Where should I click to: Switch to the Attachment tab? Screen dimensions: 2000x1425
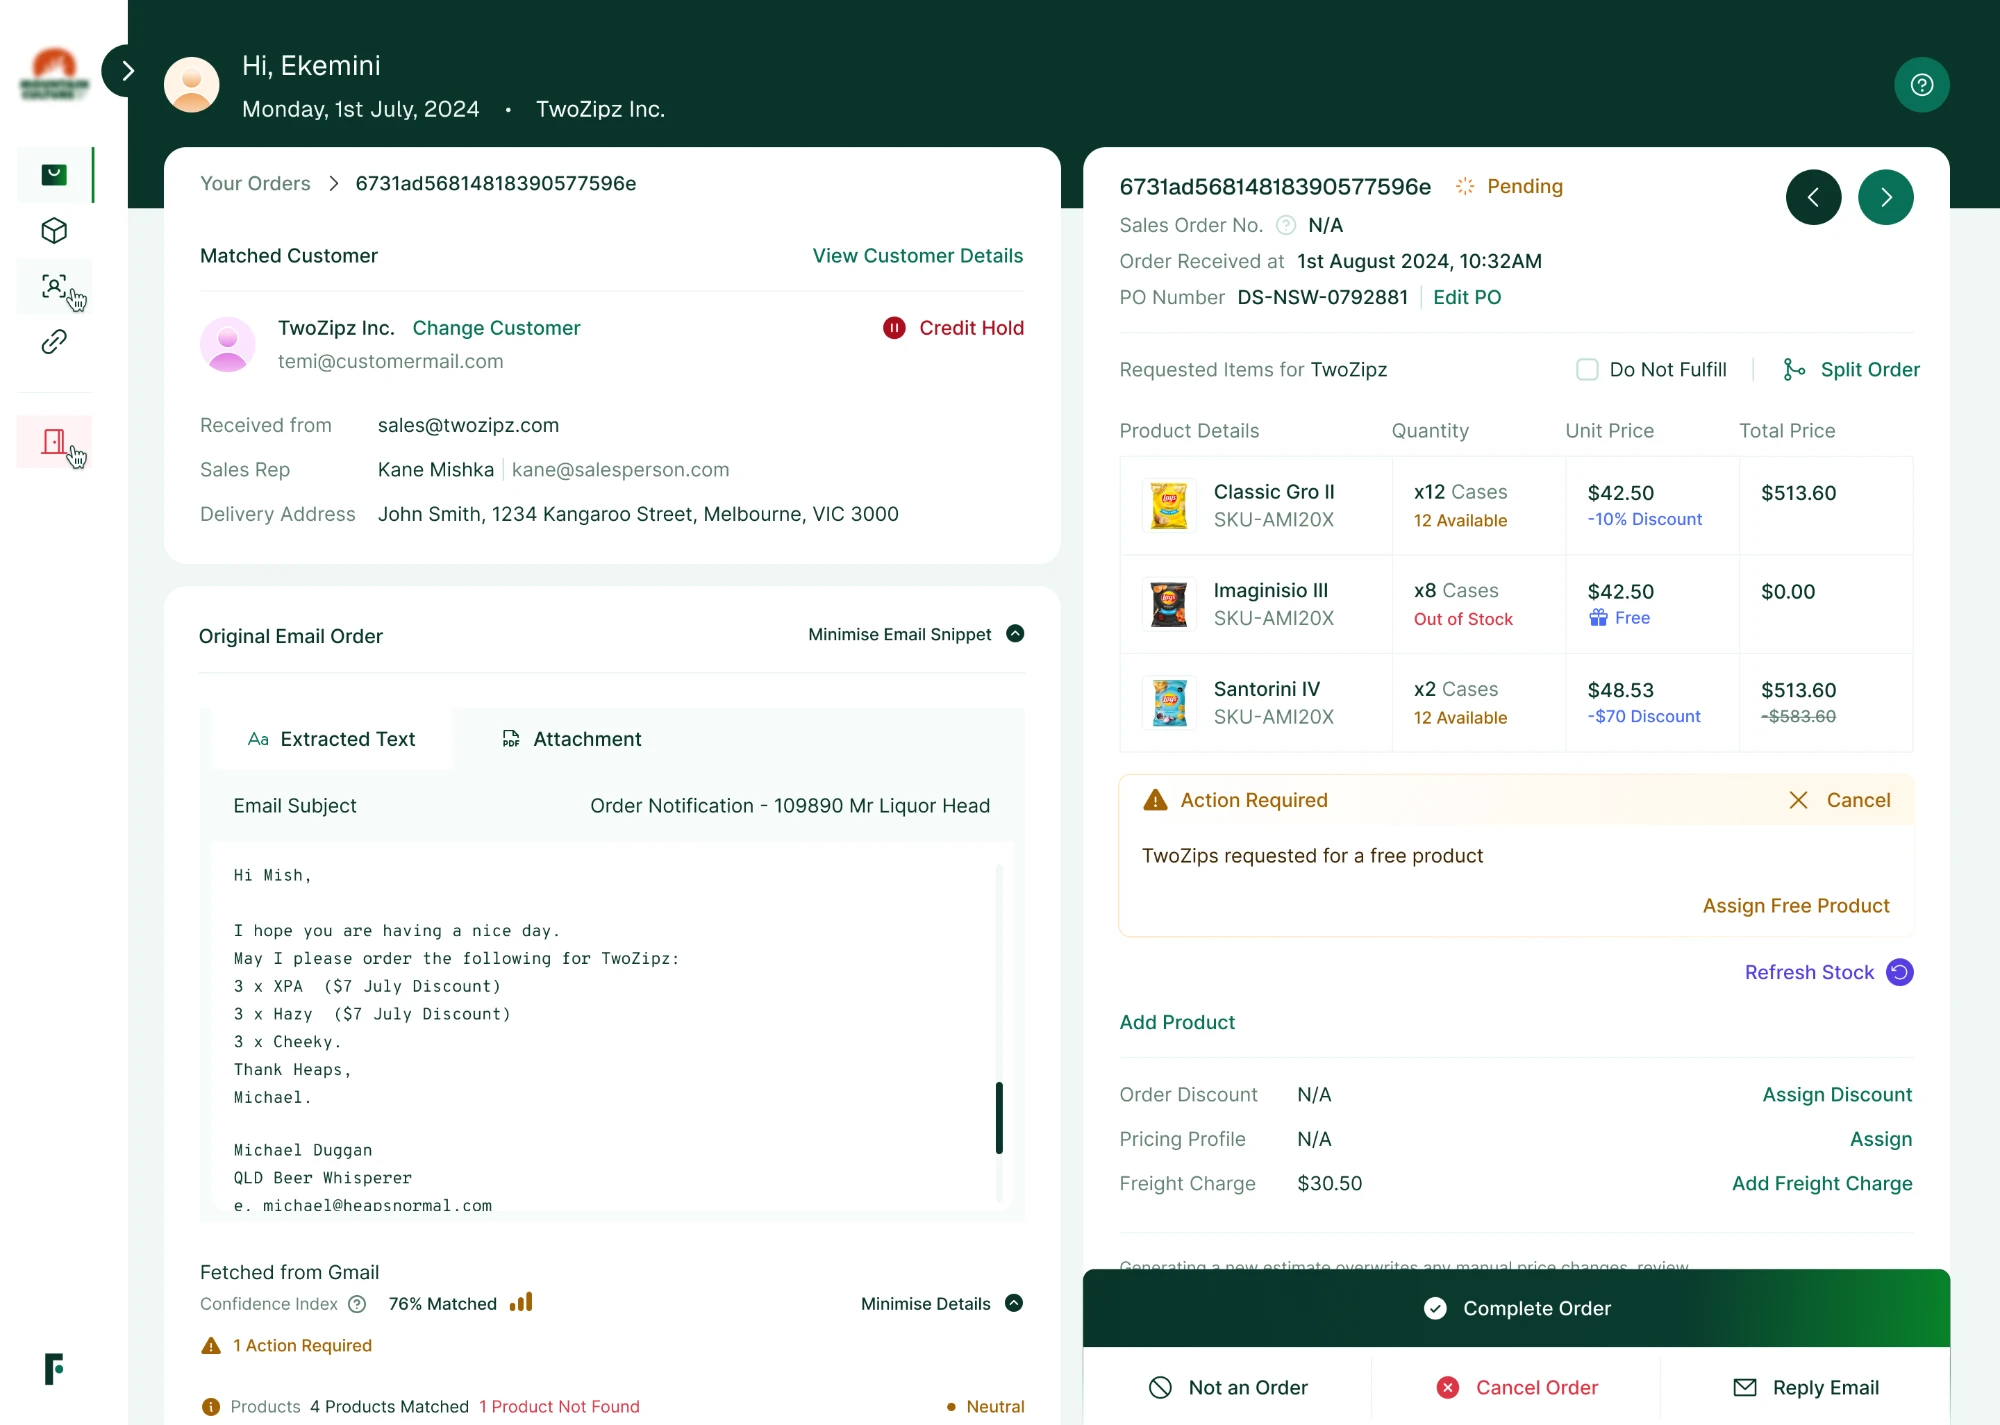pyautogui.click(x=571, y=739)
